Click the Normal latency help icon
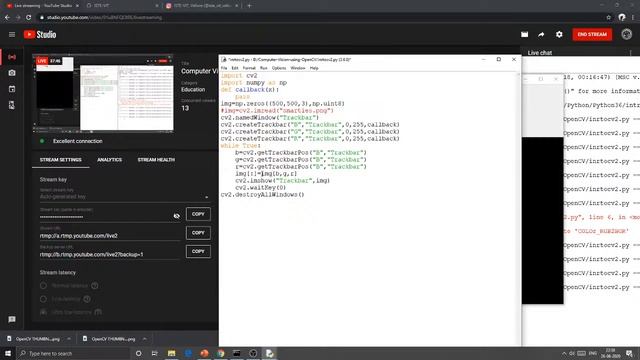640x360 pixels. click(95, 286)
